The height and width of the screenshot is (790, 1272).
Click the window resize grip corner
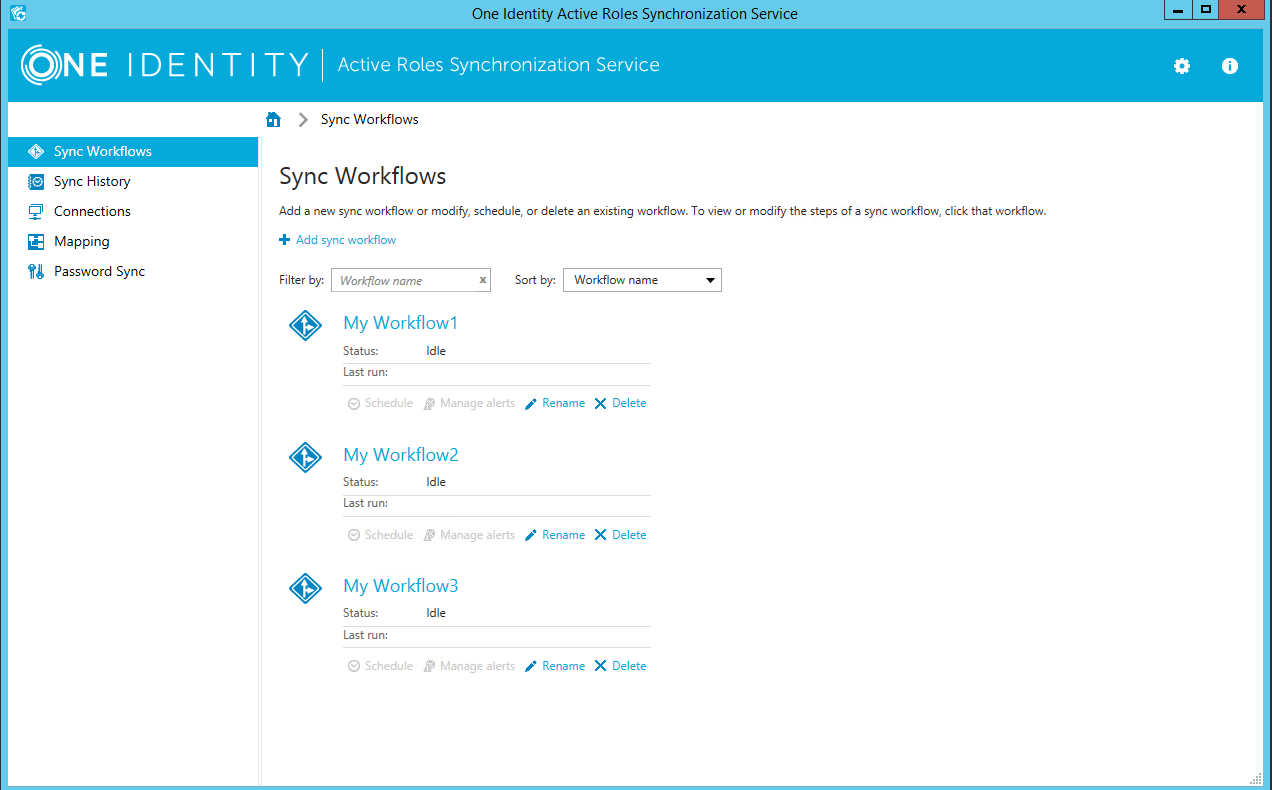pos(1256,778)
